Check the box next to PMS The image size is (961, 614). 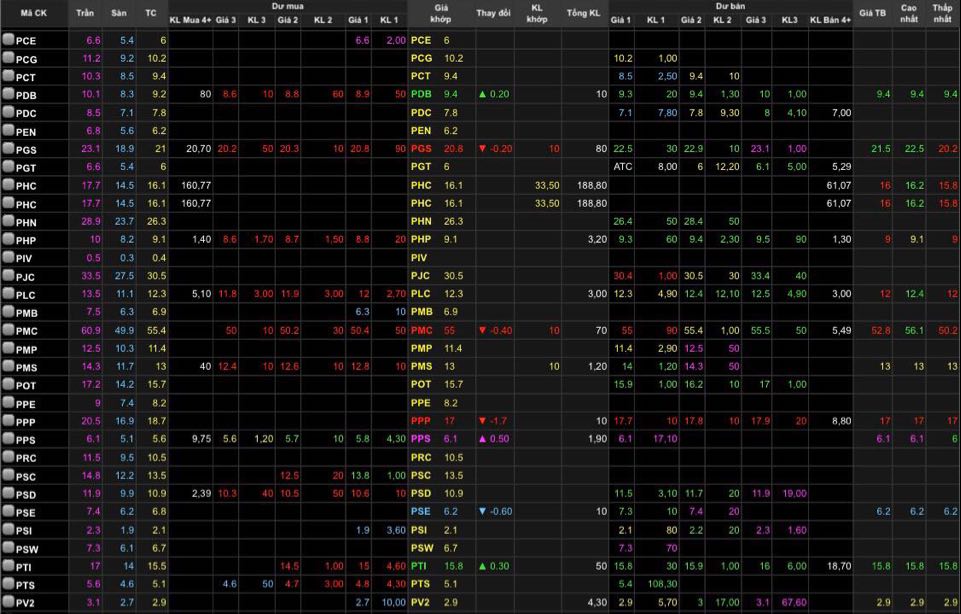(8, 367)
